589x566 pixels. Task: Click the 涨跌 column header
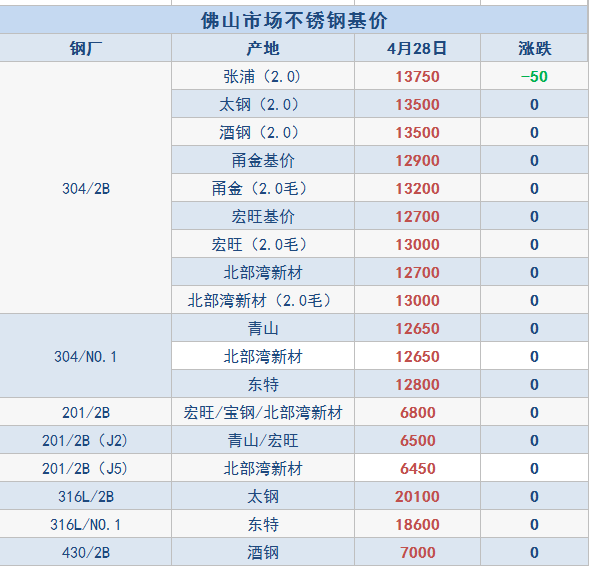(535, 48)
